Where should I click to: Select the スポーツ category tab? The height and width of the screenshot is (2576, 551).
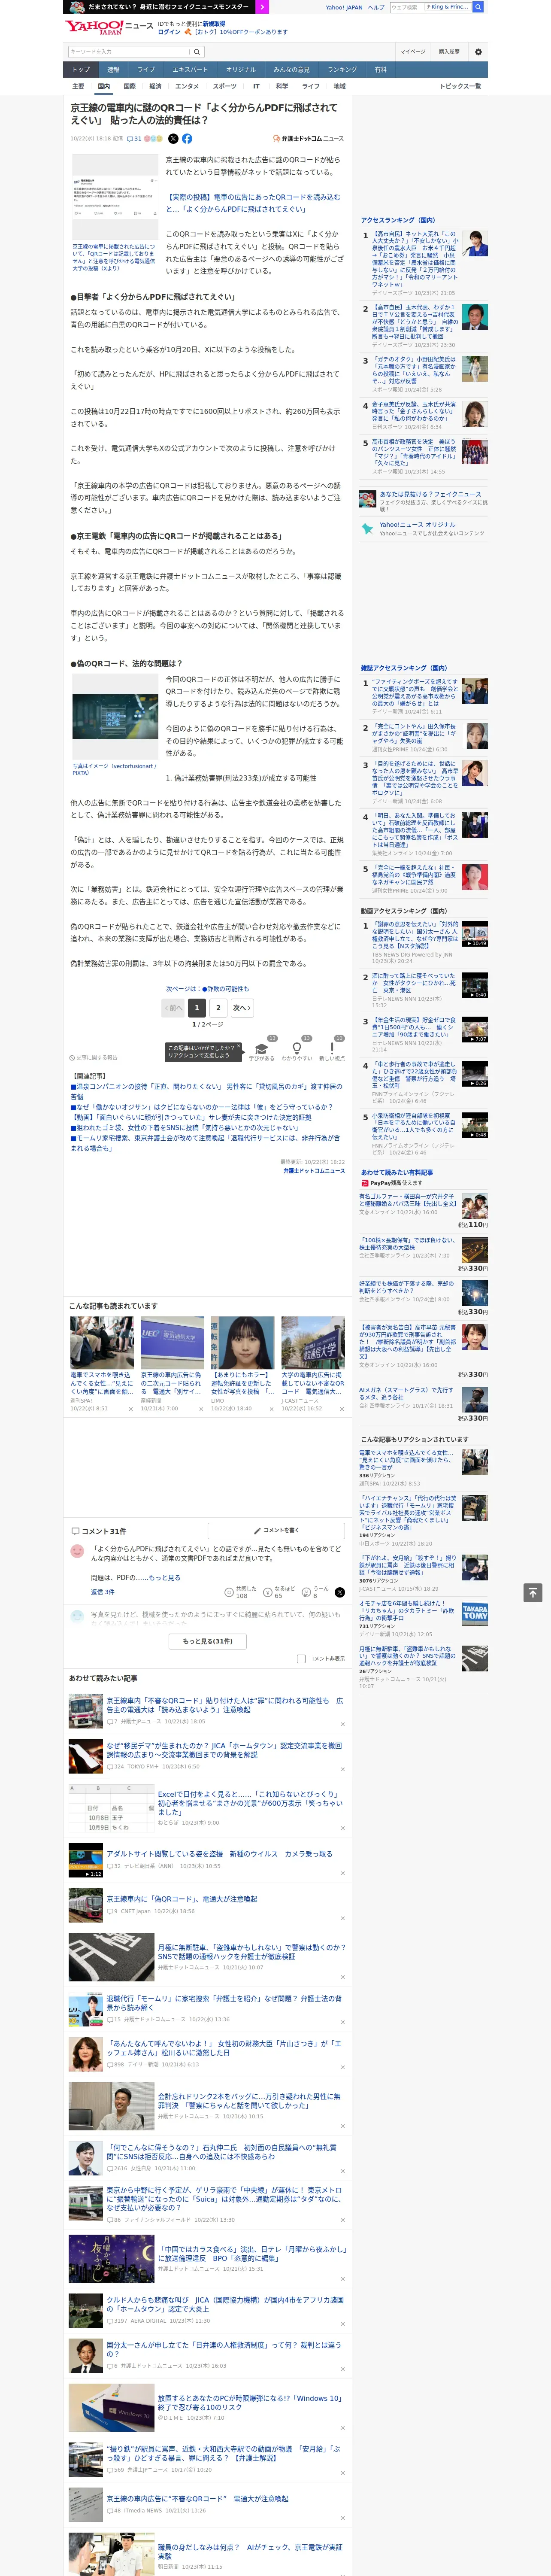tap(225, 86)
